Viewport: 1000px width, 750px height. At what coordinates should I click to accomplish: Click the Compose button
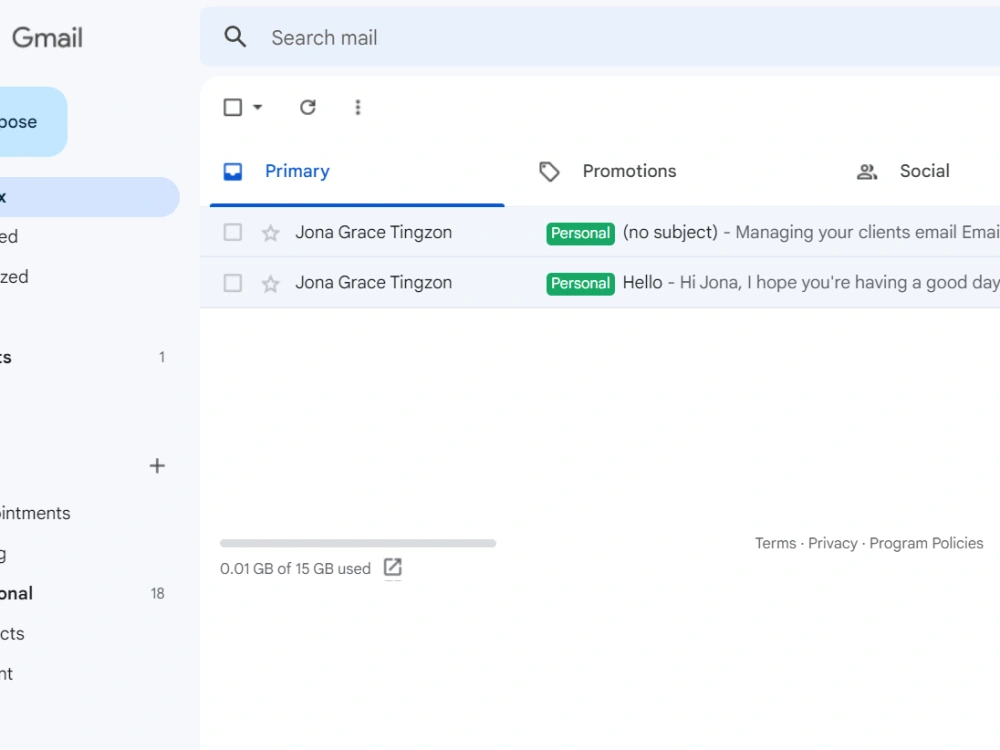coord(32,122)
